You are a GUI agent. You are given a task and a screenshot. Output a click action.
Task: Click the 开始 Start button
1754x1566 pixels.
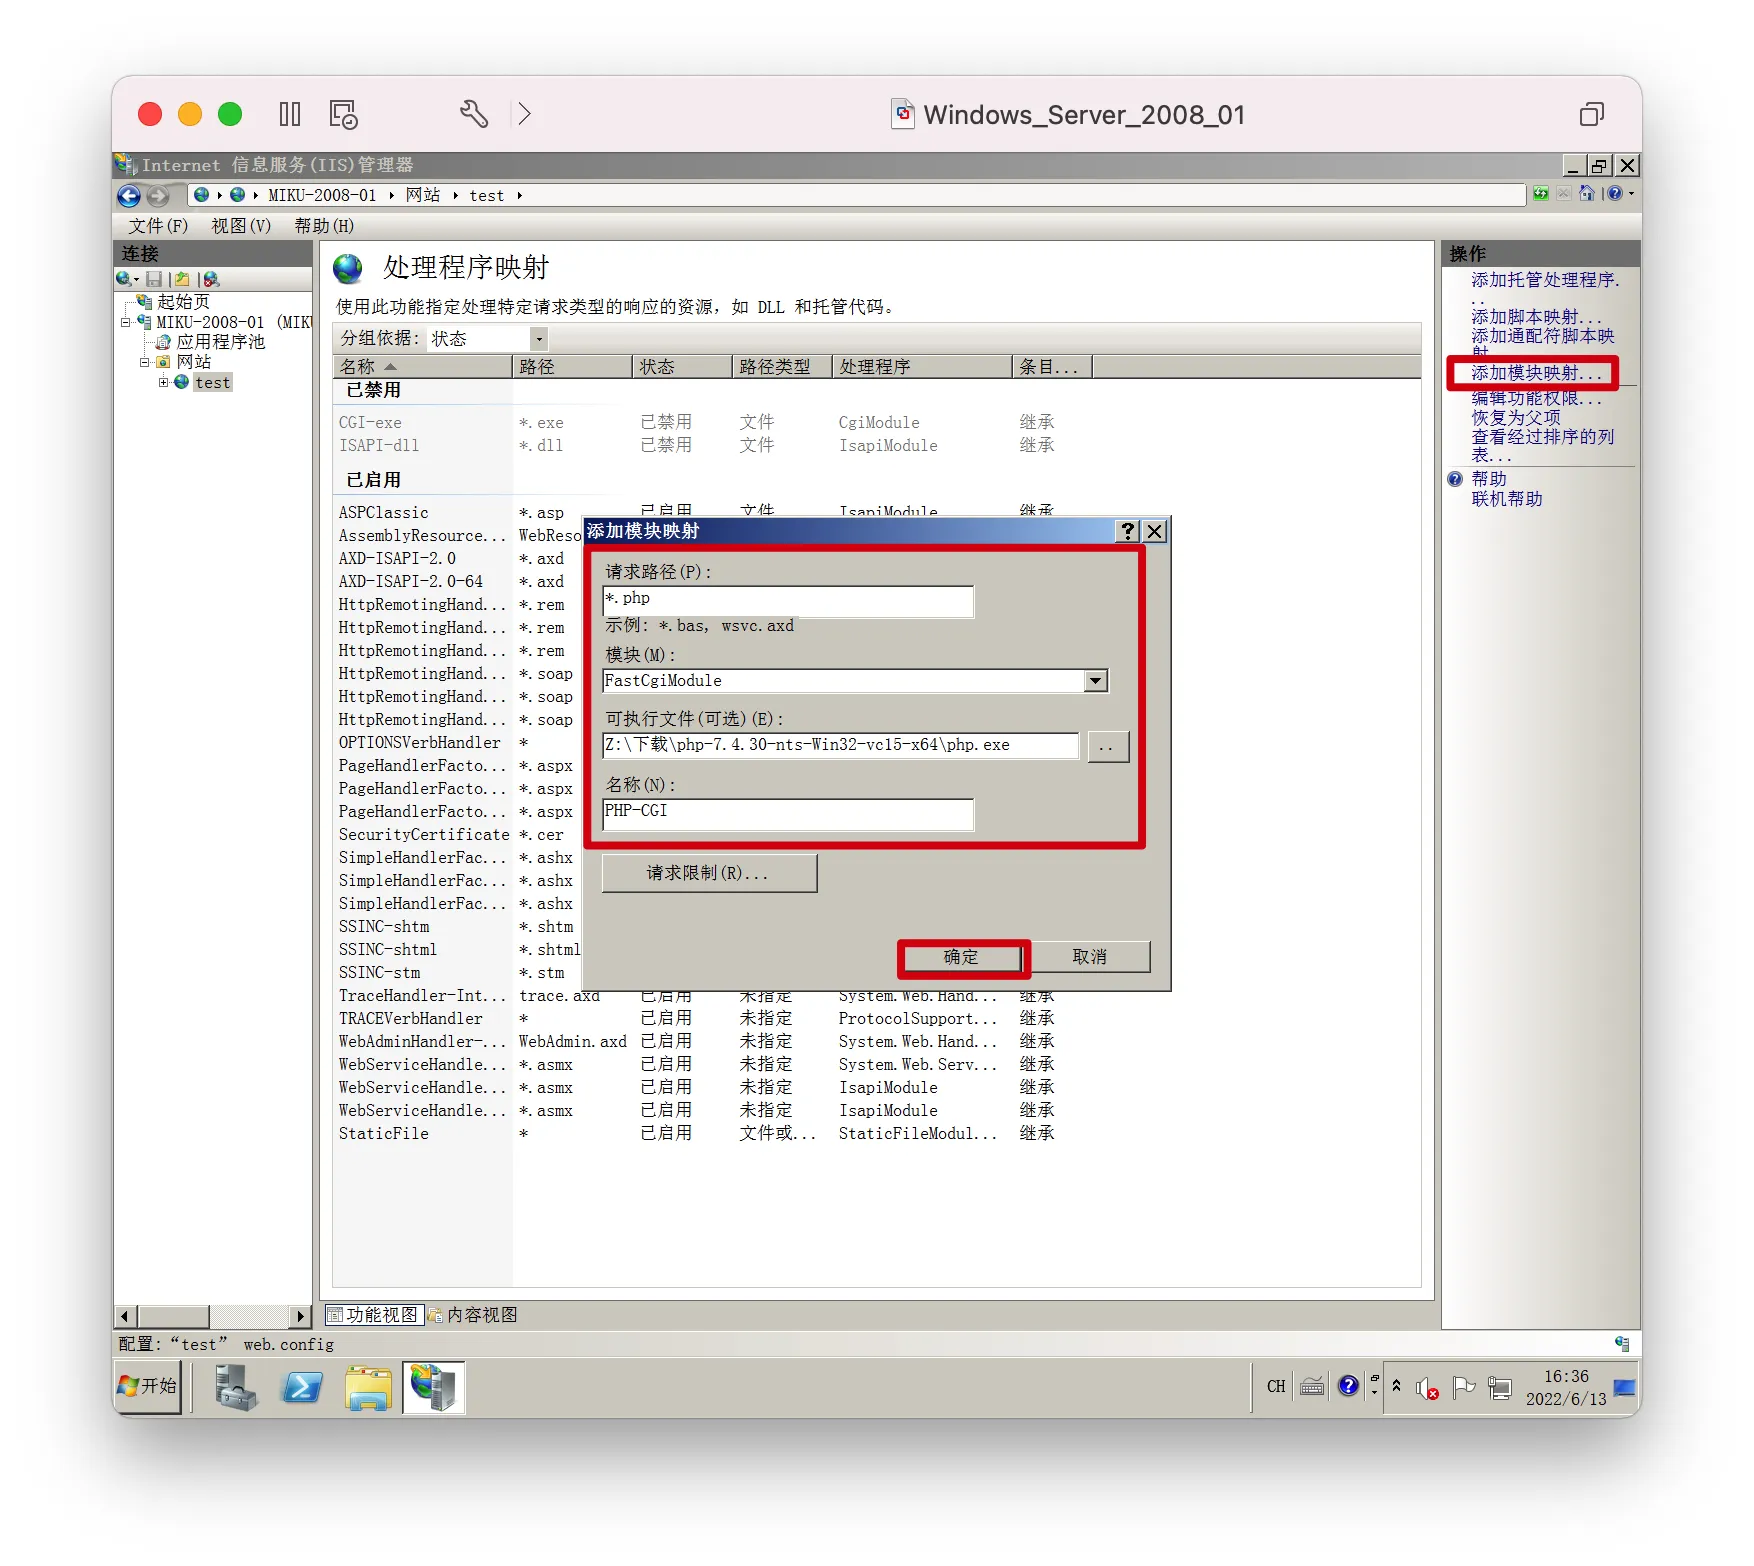tap(148, 1387)
